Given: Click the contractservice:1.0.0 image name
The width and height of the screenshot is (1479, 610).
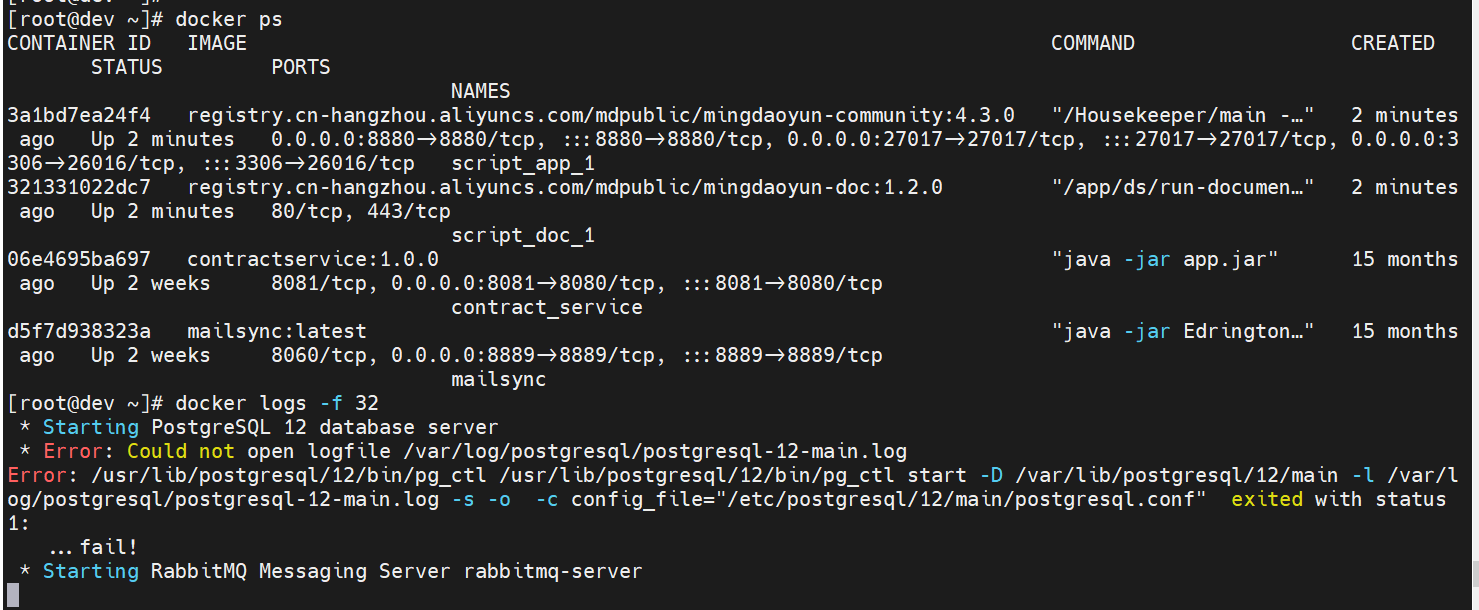Looking at the screenshot, I should point(313,259).
